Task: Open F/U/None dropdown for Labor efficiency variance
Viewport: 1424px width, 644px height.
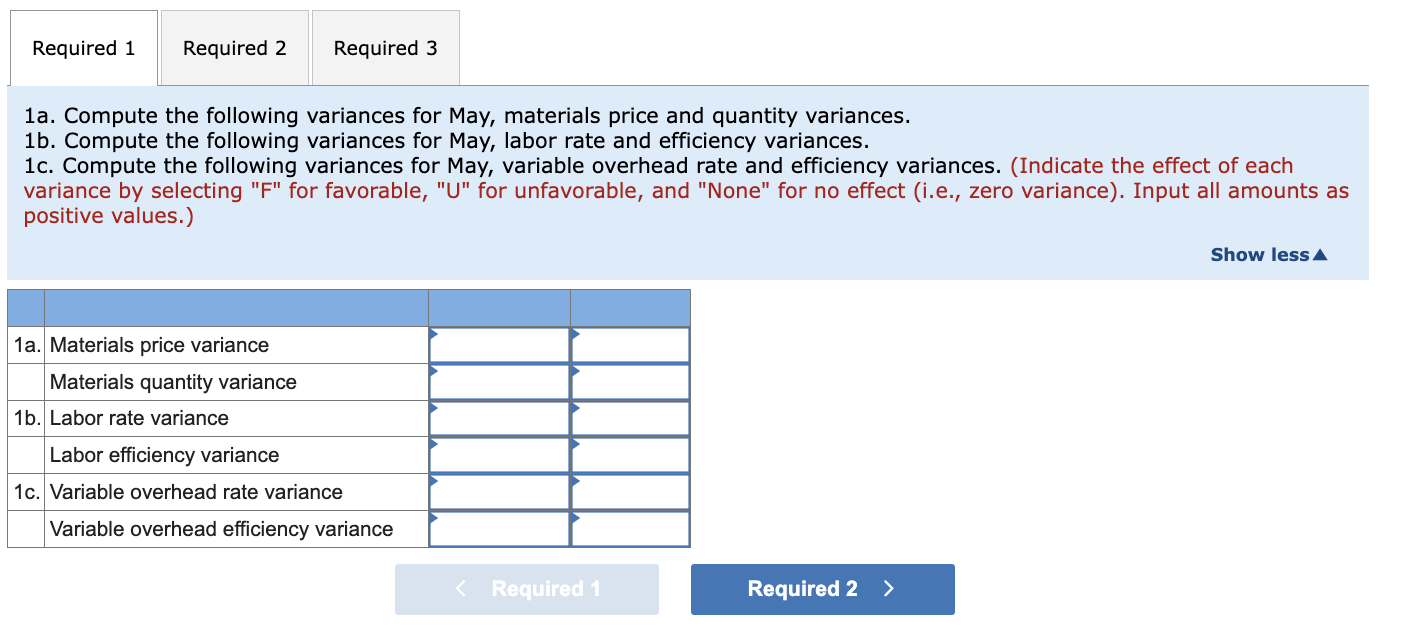Action: (629, 455)
